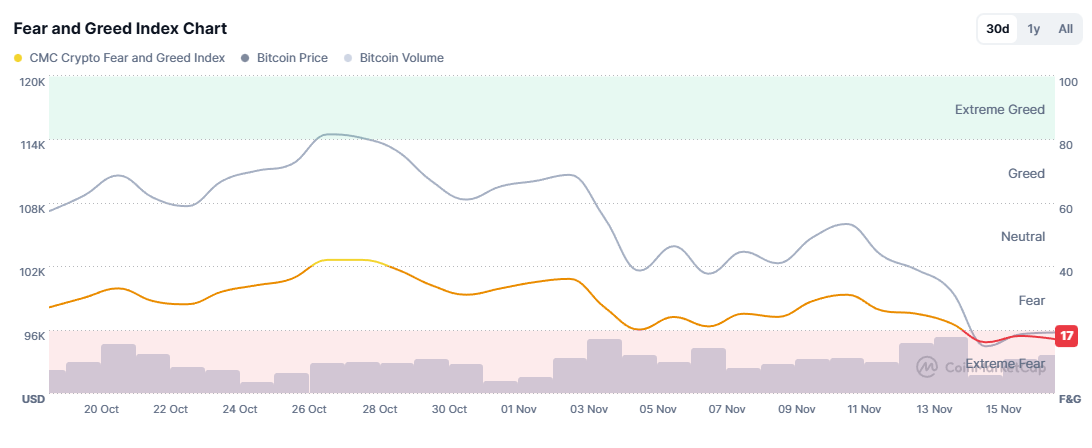The width and height of the screenshot is (1092, 448).
Task: Select the 03 Nov date axis marker
Action: 588,409
